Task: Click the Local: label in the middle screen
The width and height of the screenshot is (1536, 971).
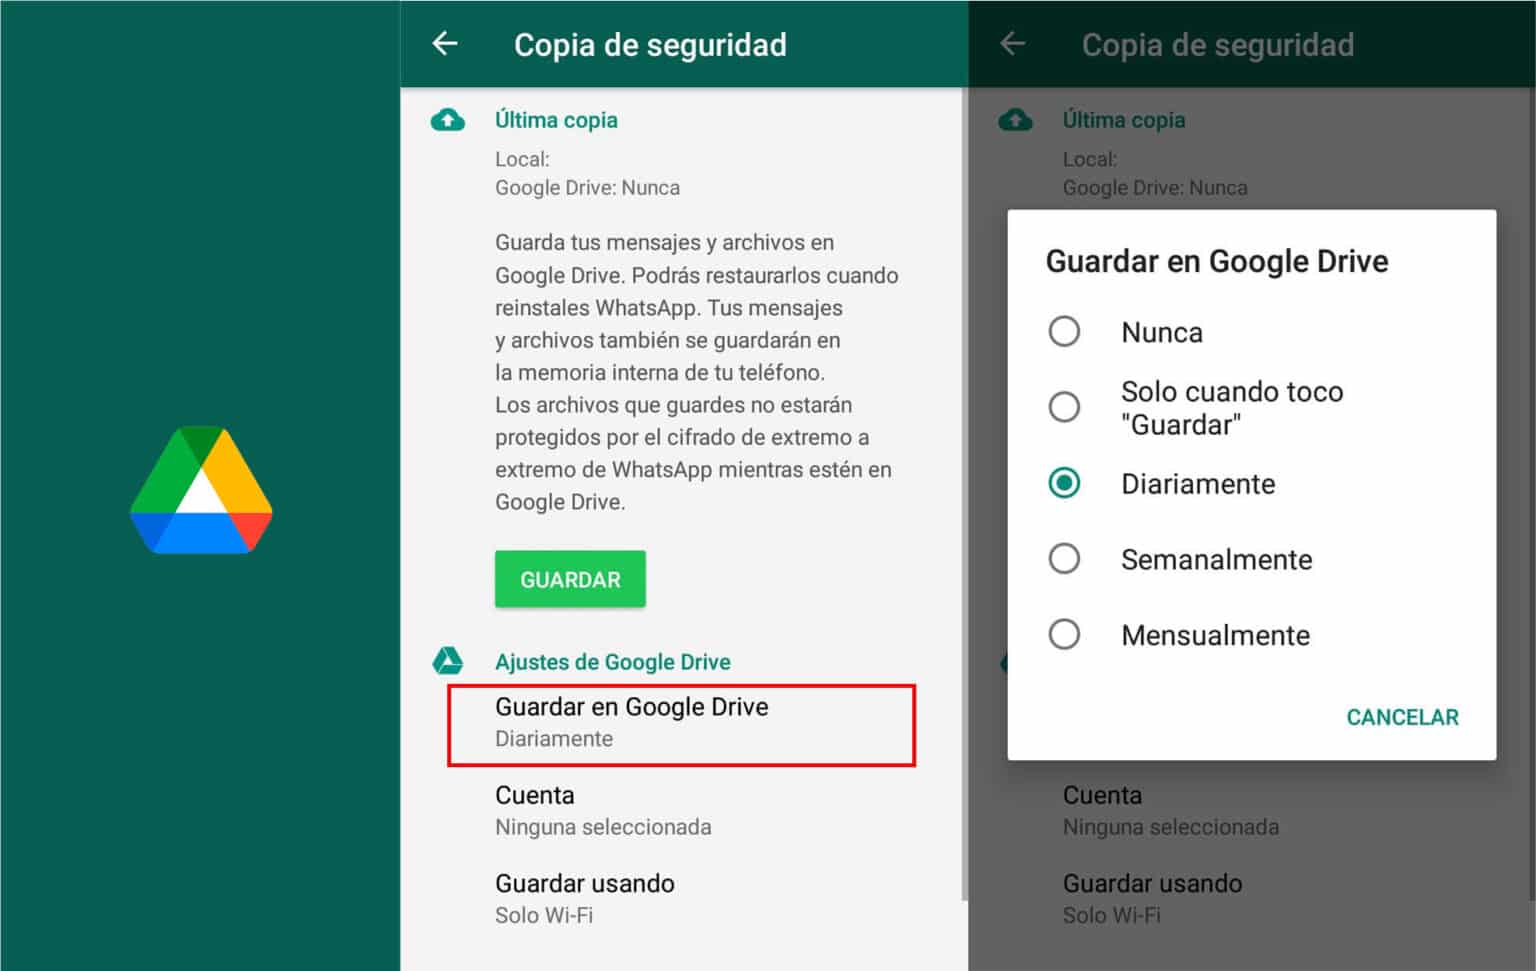Action: (x=522, y=159)
